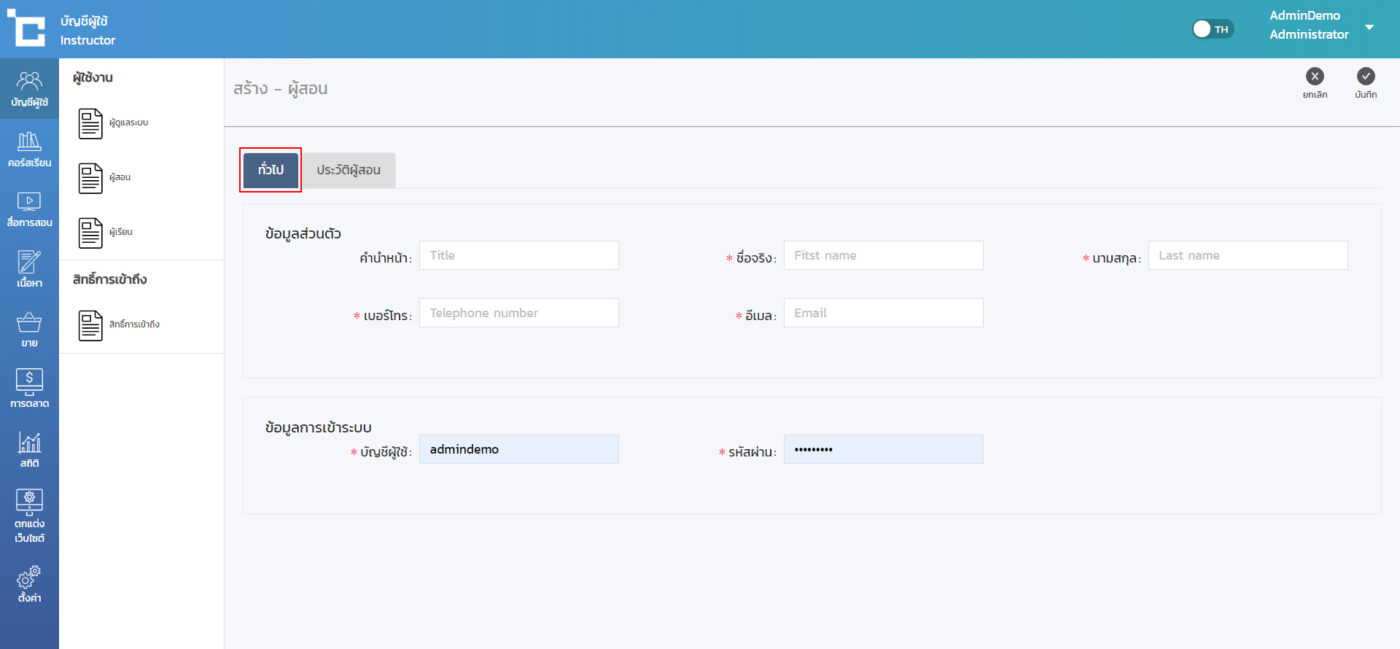Open the การตลาด marketing sidebar icon
Viewport: 1400px width, 649px height.
pos(29,389)
